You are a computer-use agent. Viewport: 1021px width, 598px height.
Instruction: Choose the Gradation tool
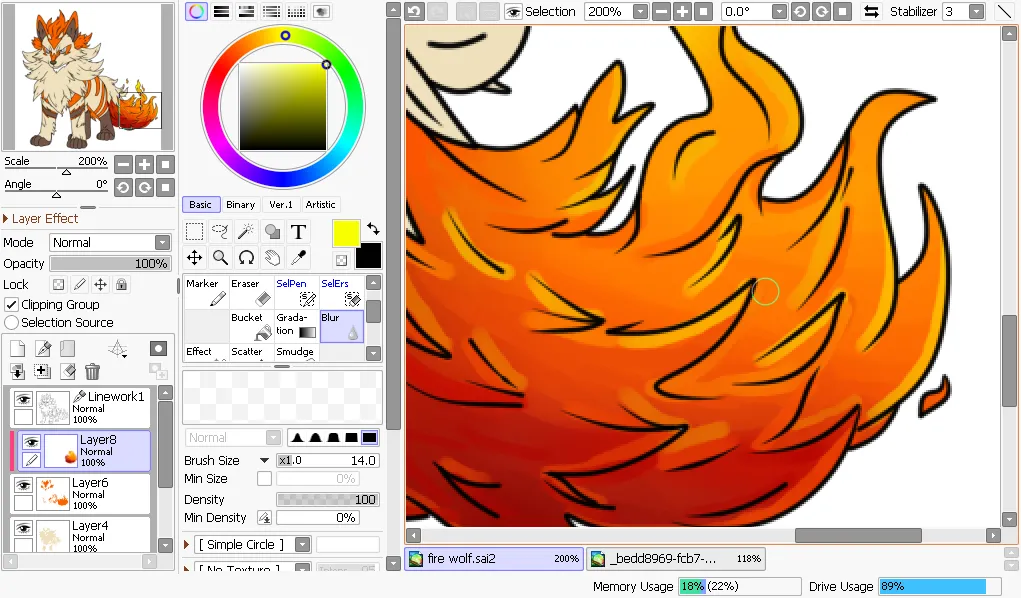tap(296, 326)
